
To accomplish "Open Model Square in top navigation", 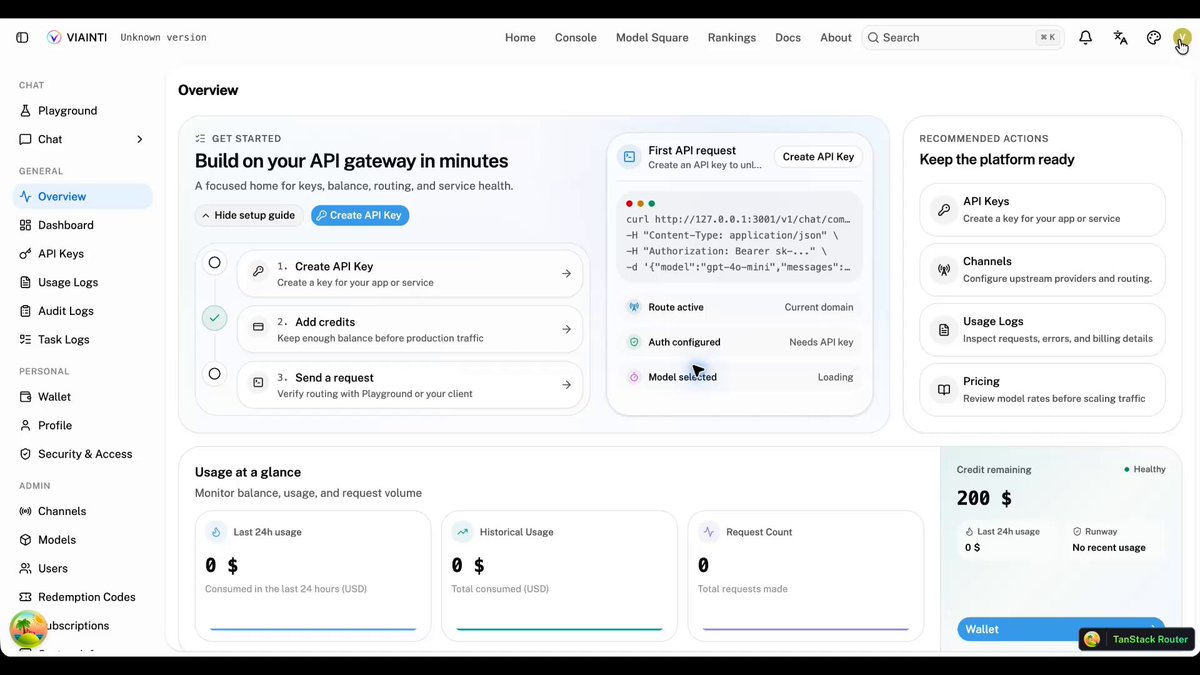I will coord(652,38).
